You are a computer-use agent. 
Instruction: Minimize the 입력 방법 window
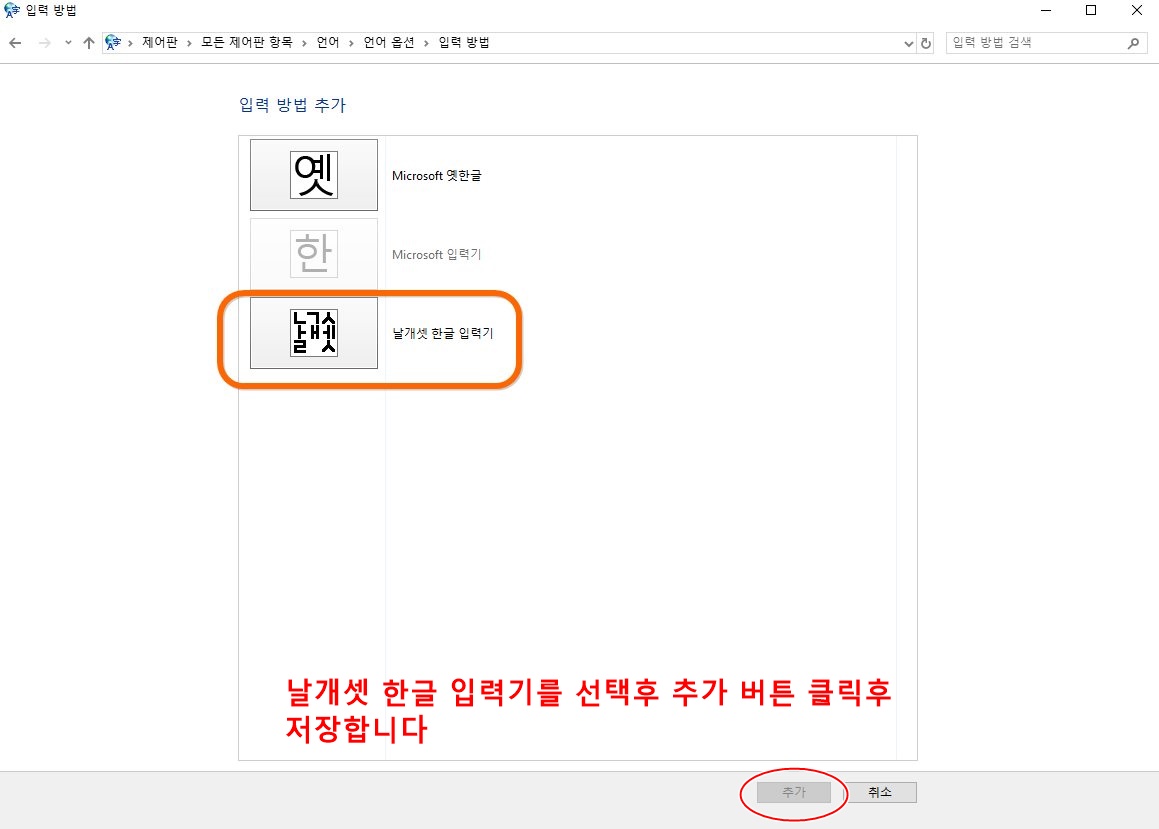click(x=1046, y=10)
